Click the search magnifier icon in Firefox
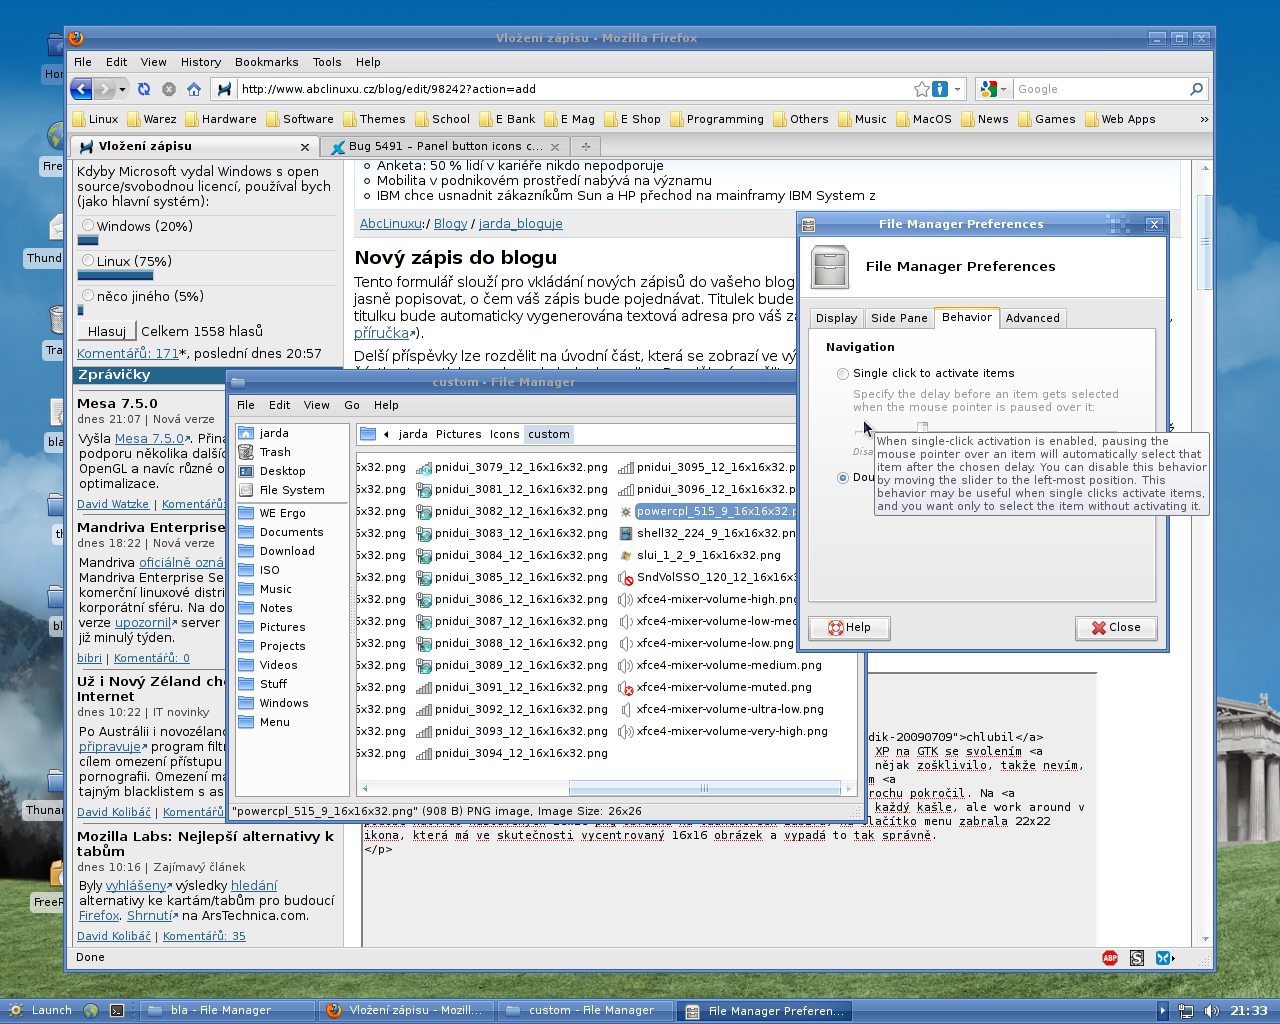Viewport: 1280px width, 1024px height. (1196, 89)
